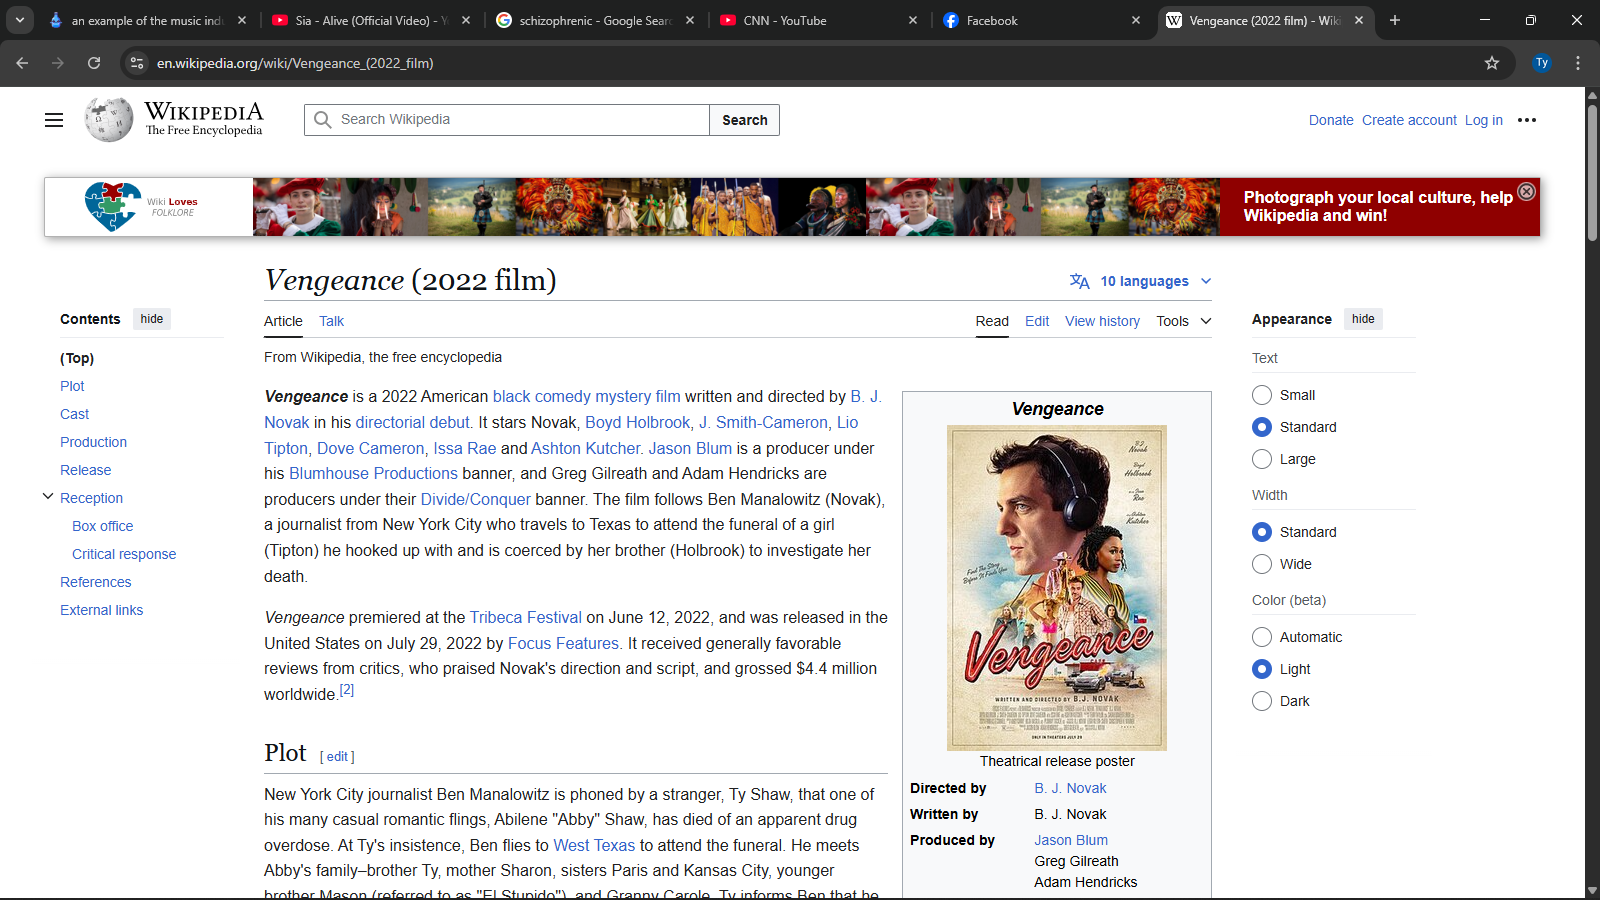Image resolution: width=1600 pixels, height=900 pixels.
Task: Select Automatic color mode
Action: [x=1262, y=637]
